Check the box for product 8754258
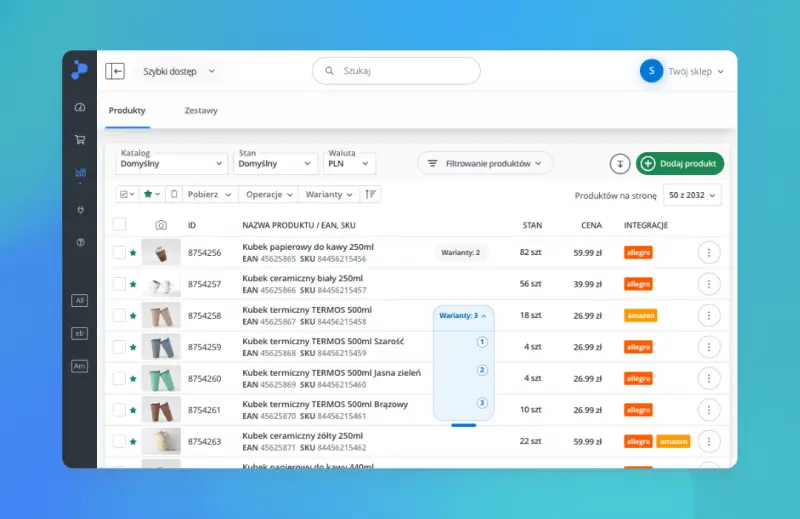Viewport: 800px width, 519px height. 119,315
